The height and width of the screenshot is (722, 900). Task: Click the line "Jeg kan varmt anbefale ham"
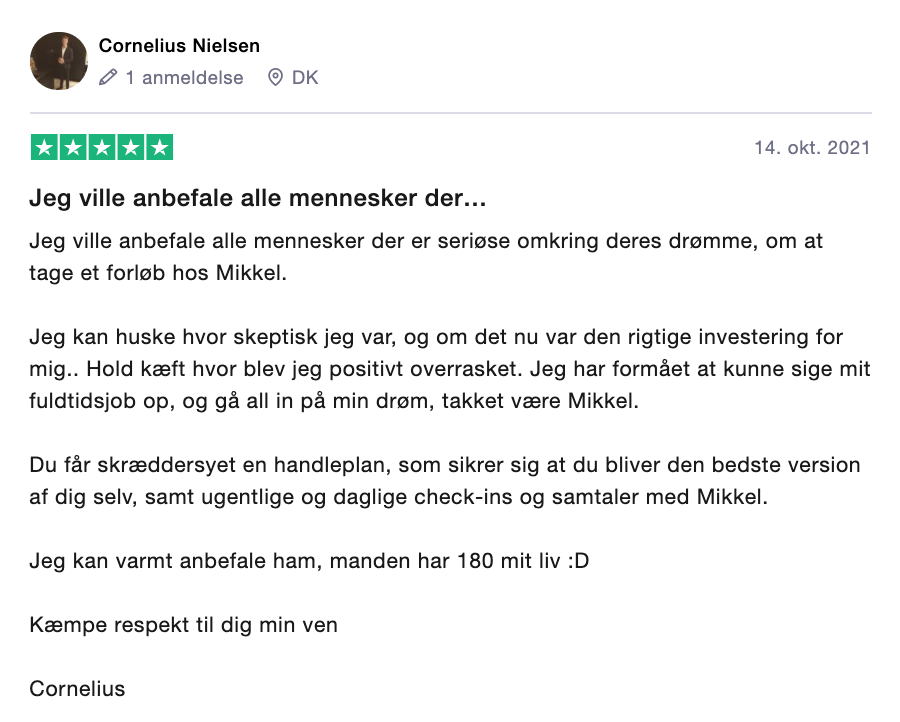coord(309,560)
